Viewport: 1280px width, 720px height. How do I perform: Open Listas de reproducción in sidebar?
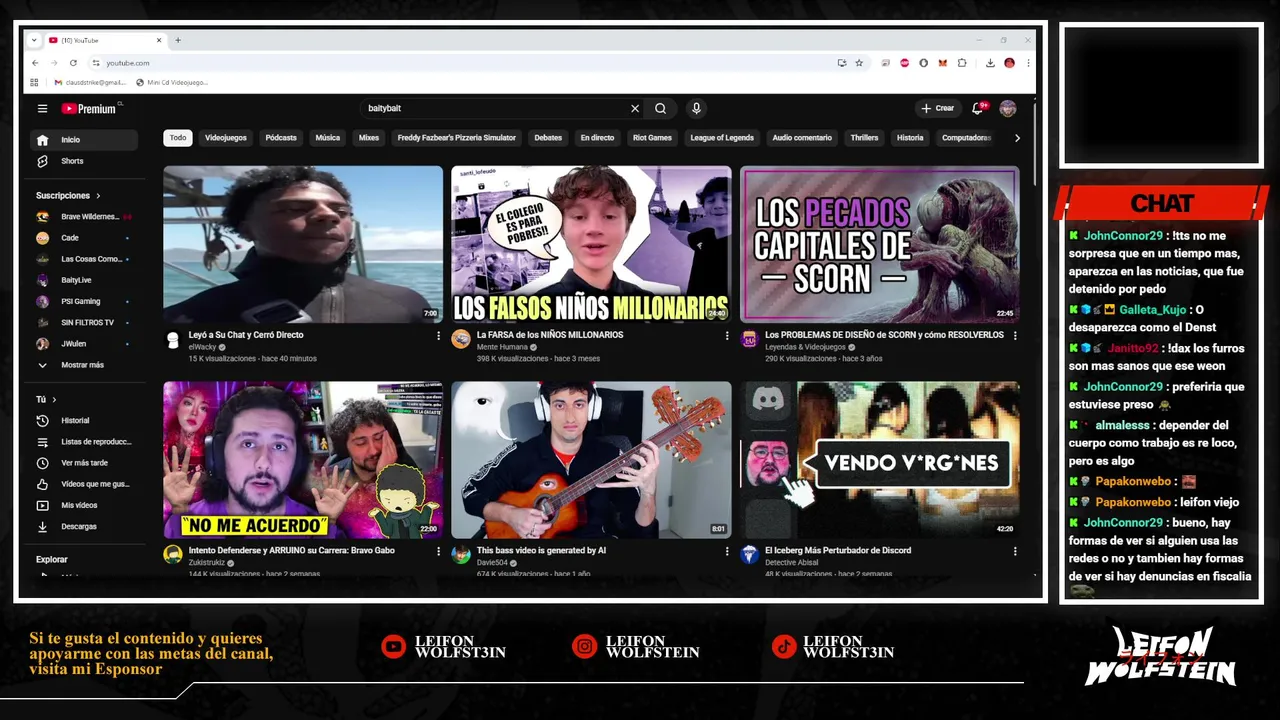[84, 441]
